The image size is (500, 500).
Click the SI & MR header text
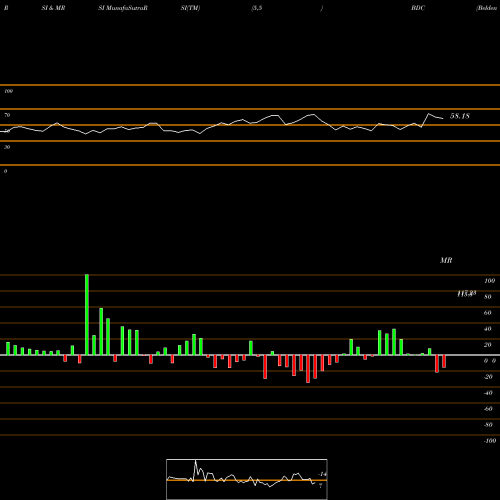tap(53, 8)
